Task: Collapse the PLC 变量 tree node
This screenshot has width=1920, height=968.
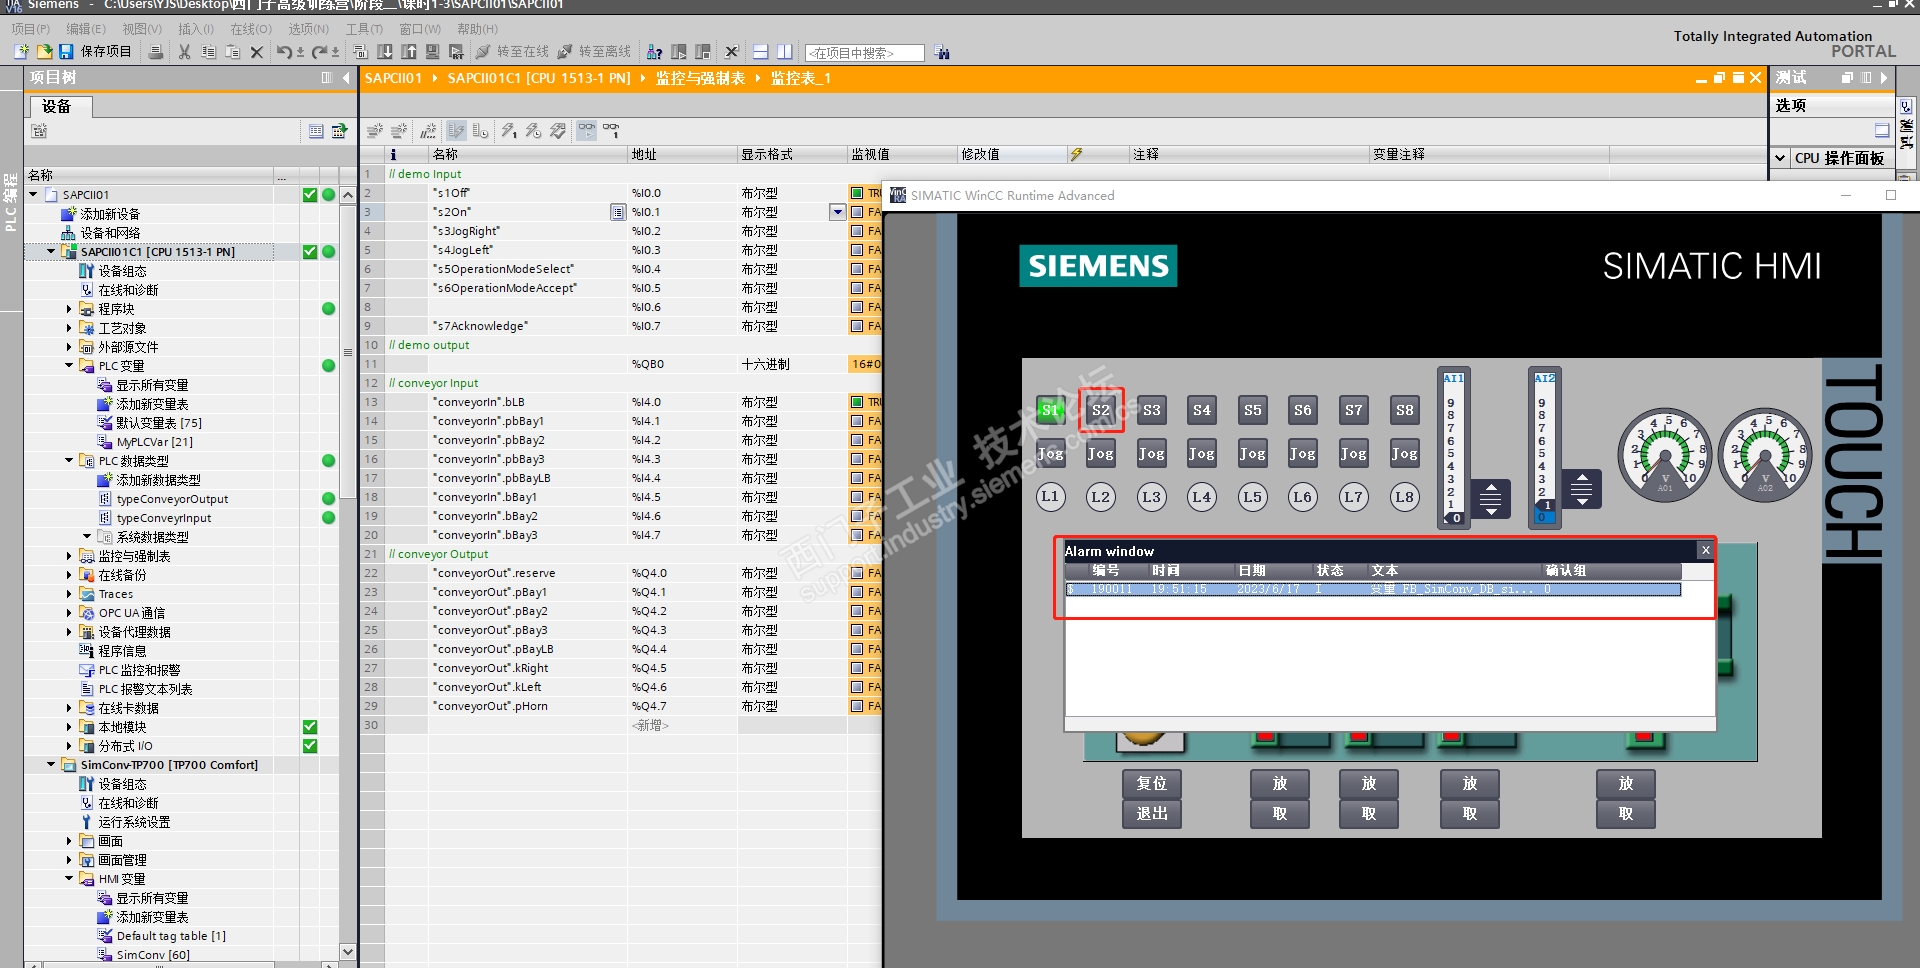Action: click(x=69, y=366)
